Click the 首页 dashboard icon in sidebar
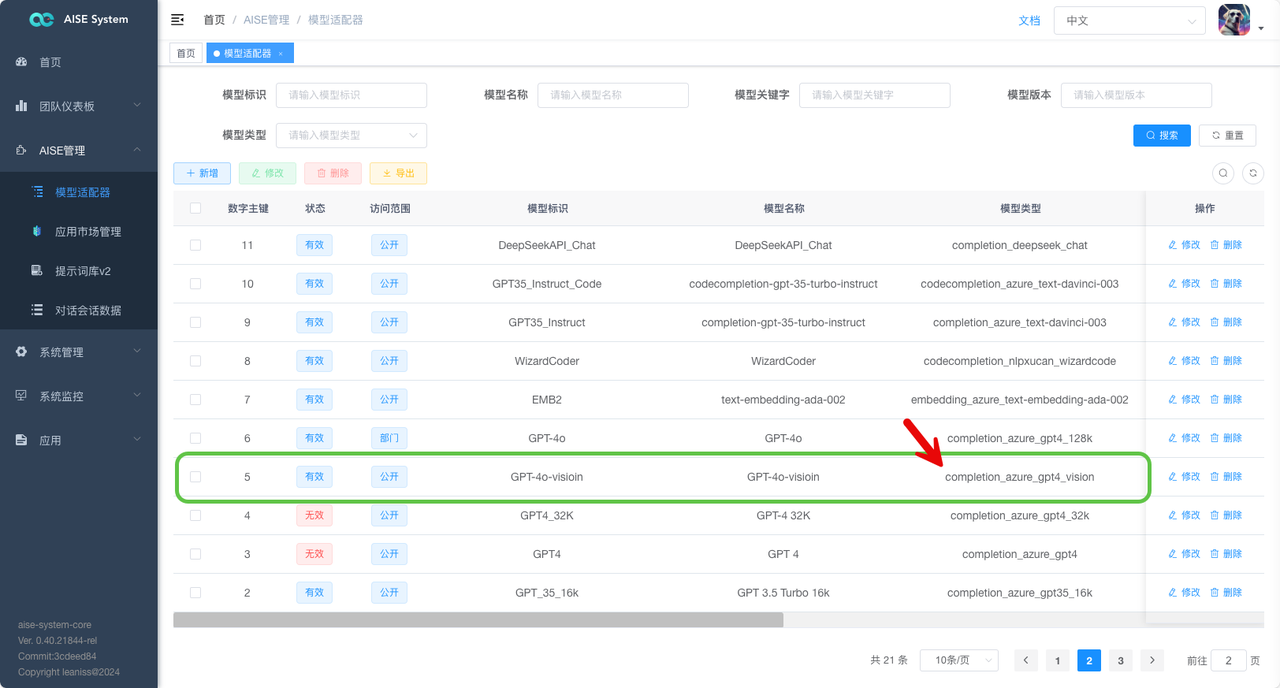 (x=22, y=62)
